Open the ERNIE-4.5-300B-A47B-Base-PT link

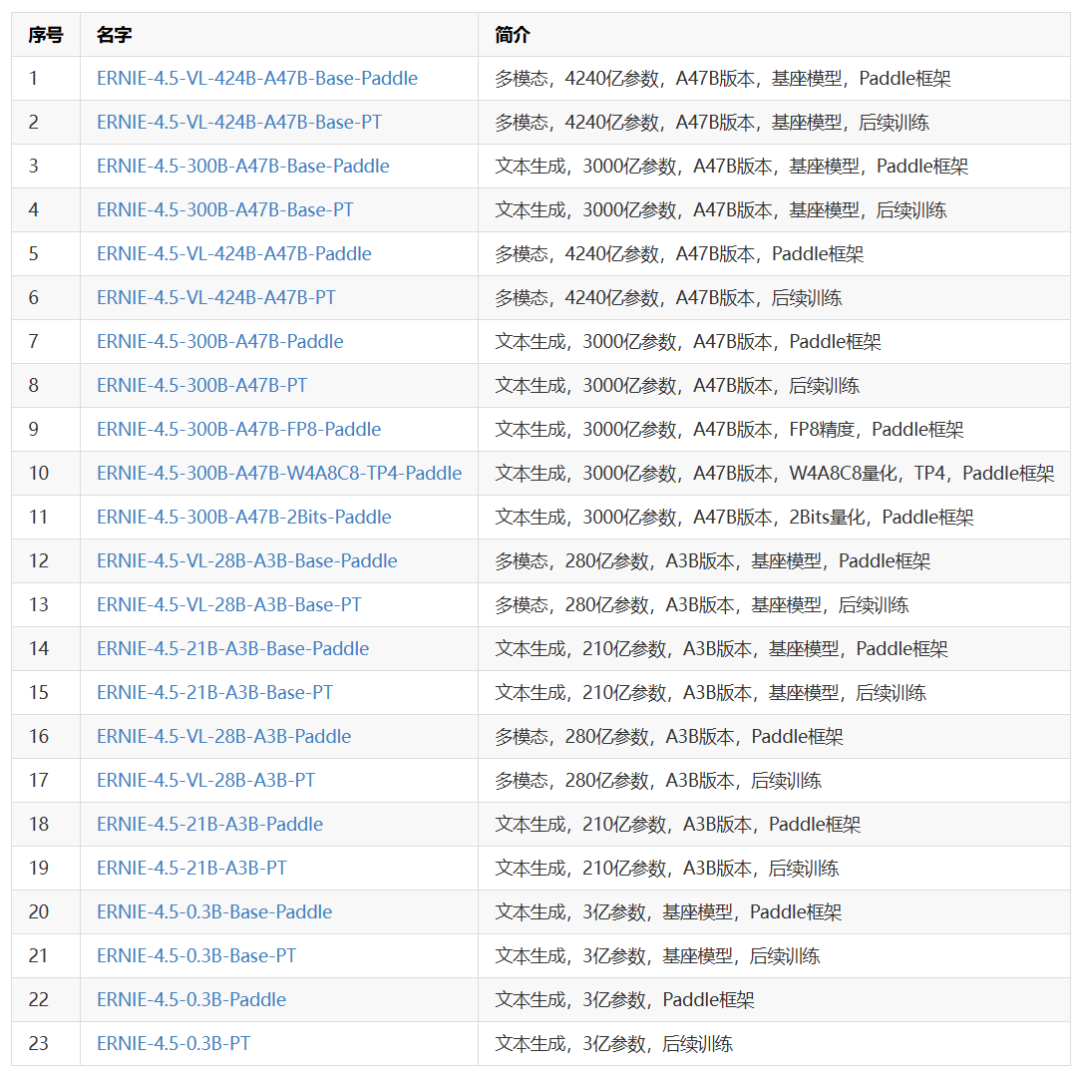coord(225,210)
